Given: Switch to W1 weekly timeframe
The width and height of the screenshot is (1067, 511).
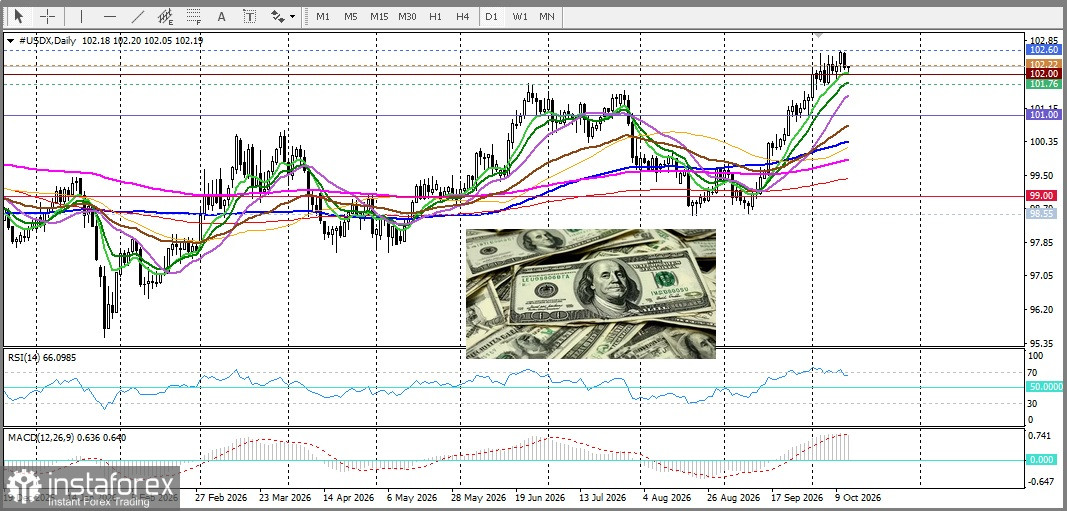Looking at the screenshot, I should click(520, 16).
